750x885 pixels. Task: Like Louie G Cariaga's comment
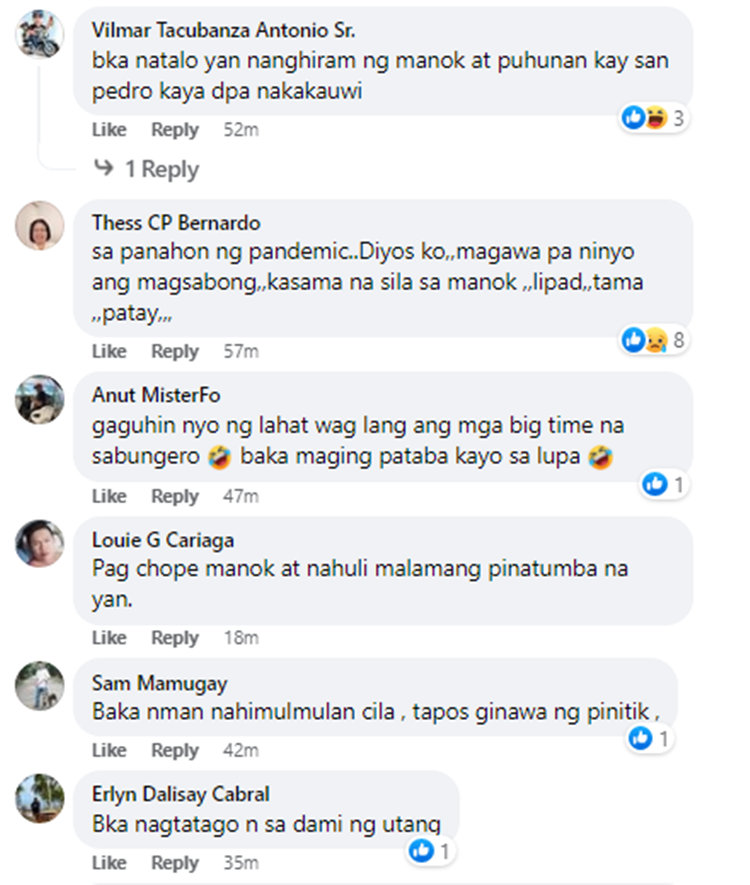pos(109,637)
